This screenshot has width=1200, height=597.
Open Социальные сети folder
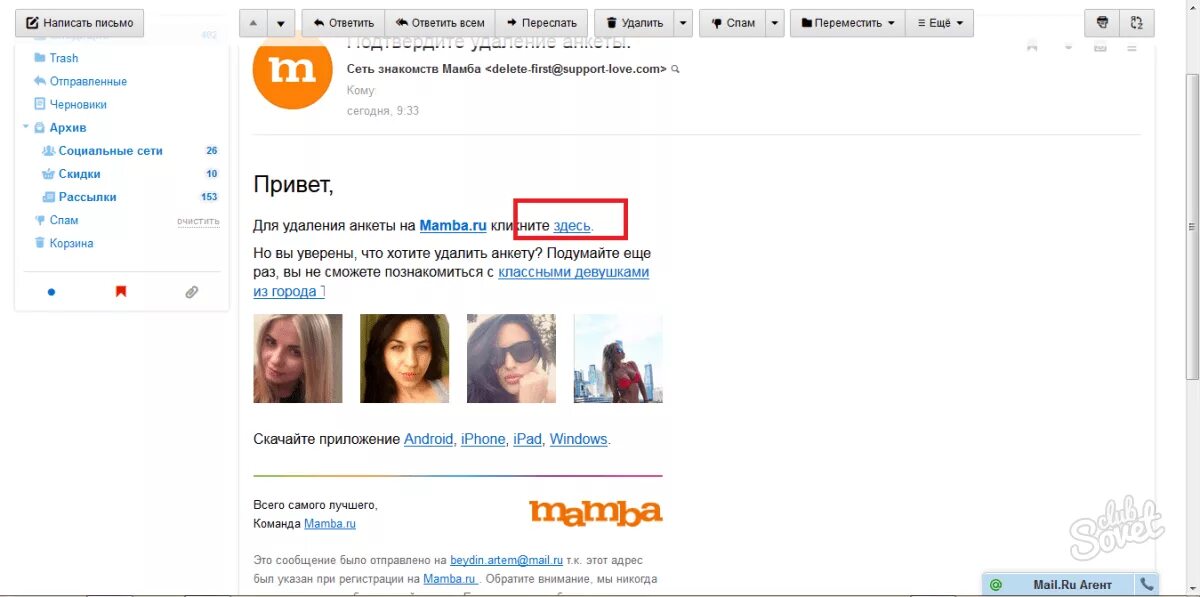point(111,151)
